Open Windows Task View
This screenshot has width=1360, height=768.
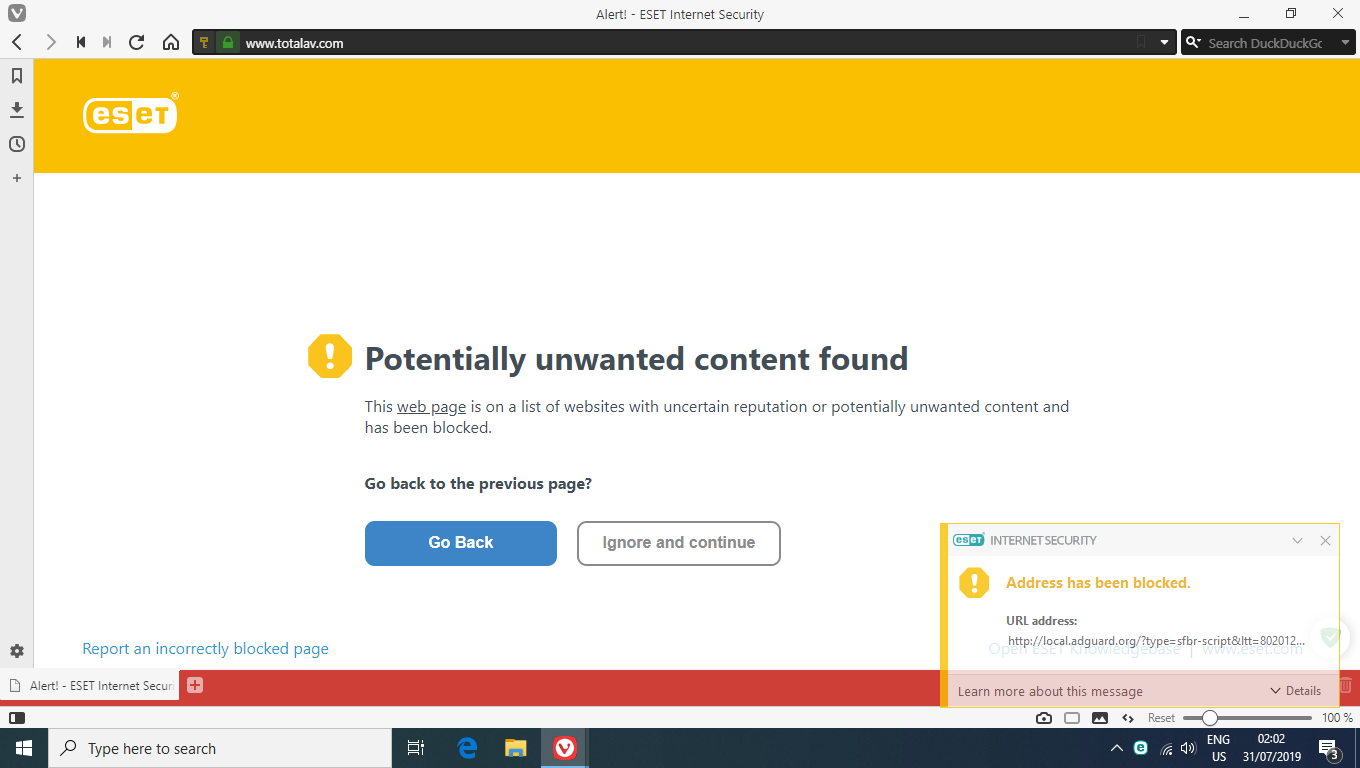point(416,748)
